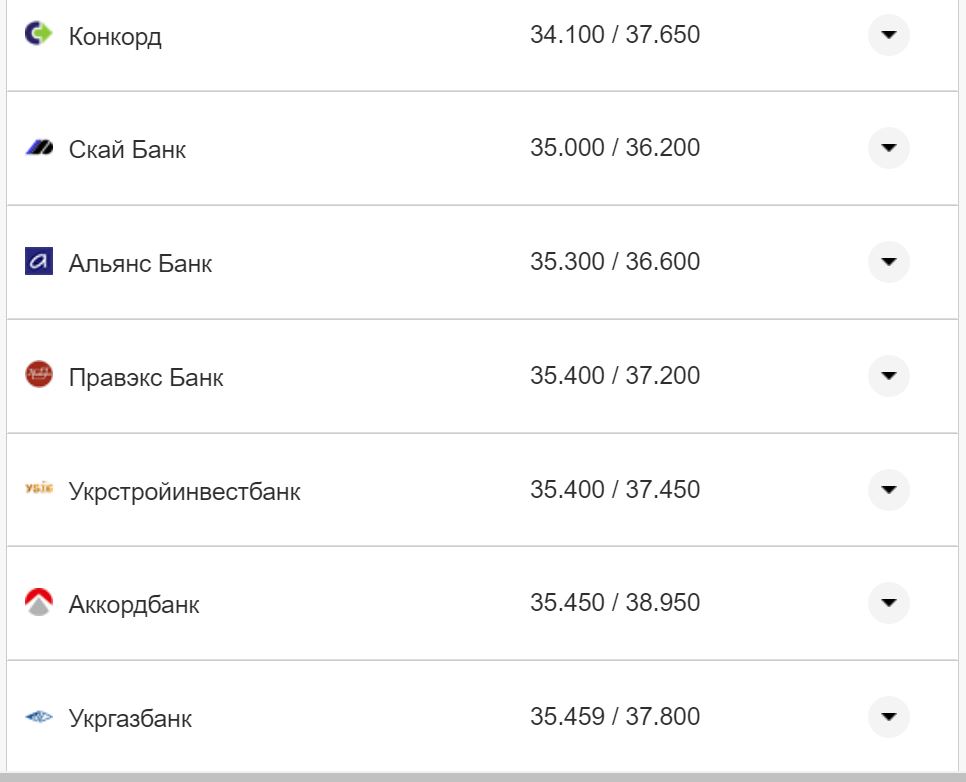Image resolution: width=966 pixels, height=782 pixels.
Task: Open the Правэкс Банк dropdown arrow
Action: [888, 376]
